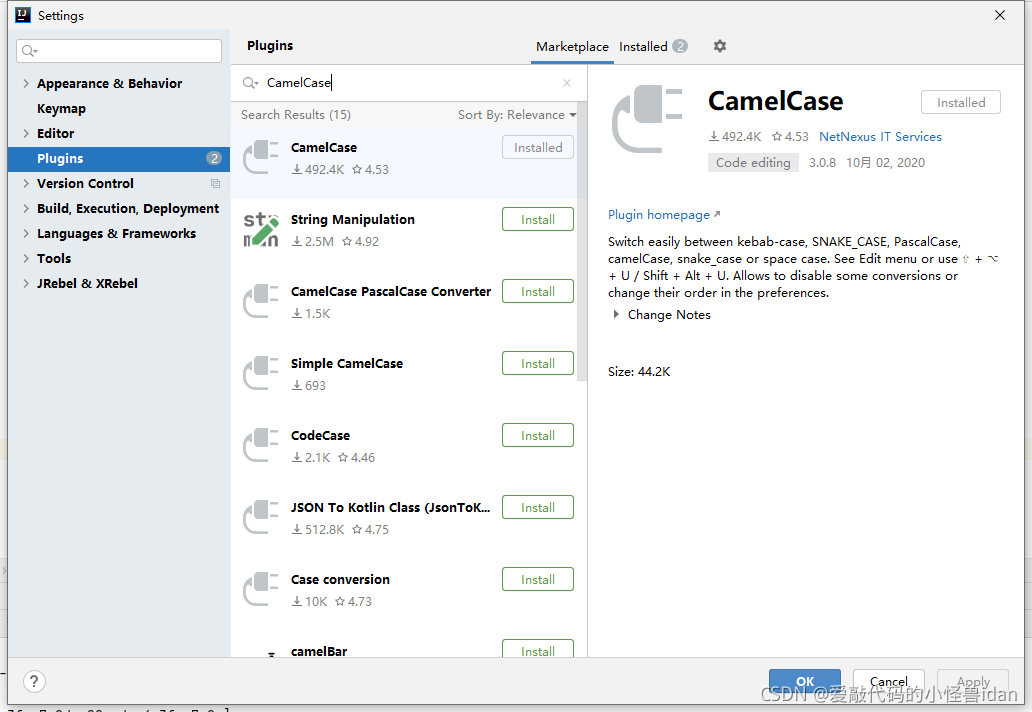1032x712 pixels.
Task: Expand the Tools settings node
Action: click(26, 259)
